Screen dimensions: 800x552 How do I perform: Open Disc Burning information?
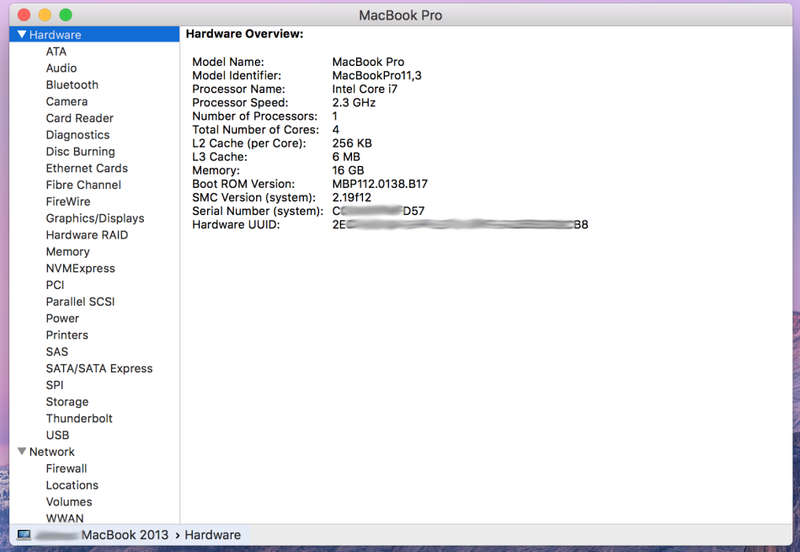81,152
